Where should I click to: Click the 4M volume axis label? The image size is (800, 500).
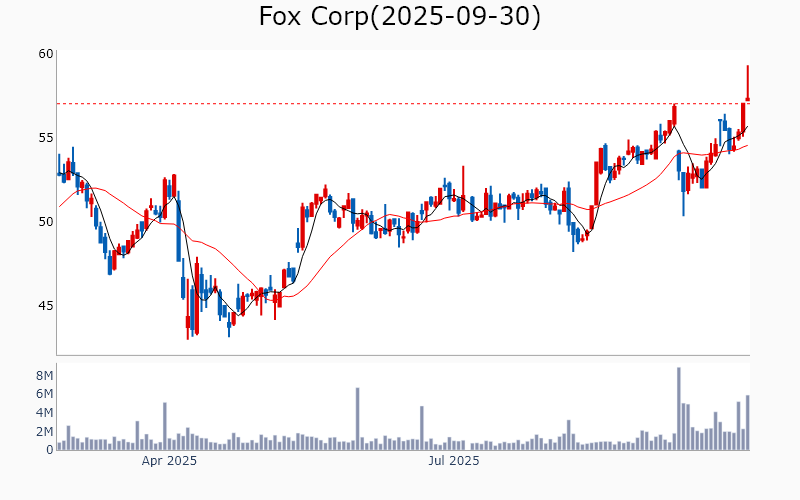(44, 413)
